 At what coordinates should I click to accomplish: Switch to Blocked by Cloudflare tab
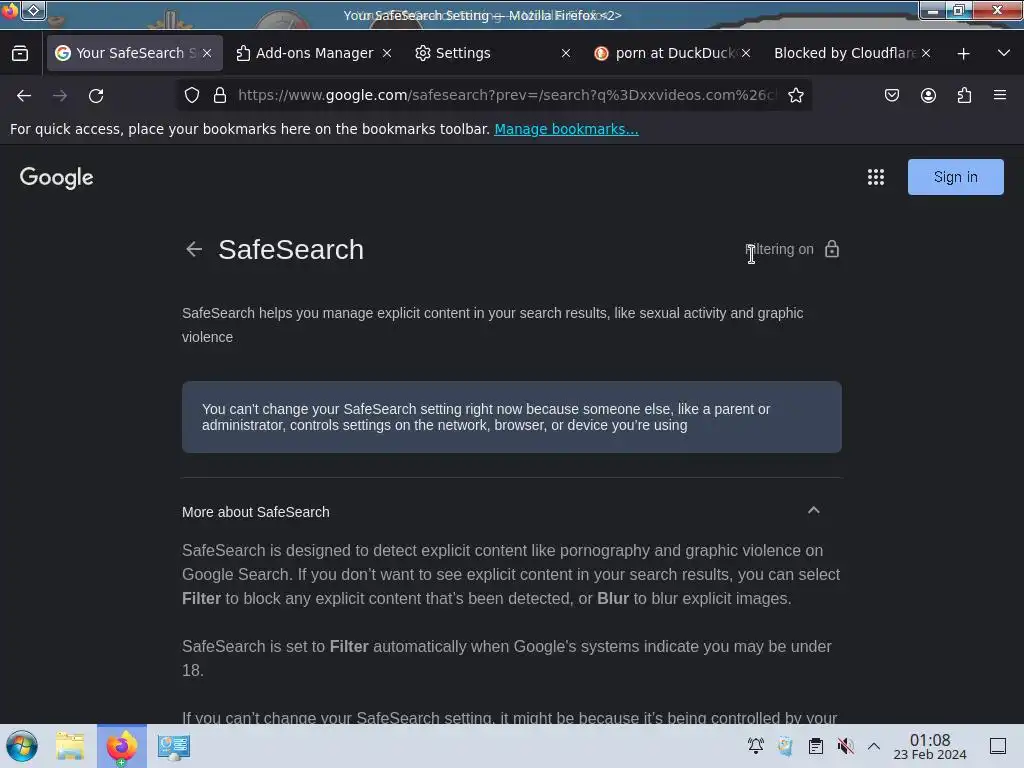click(x=852, y=53)
